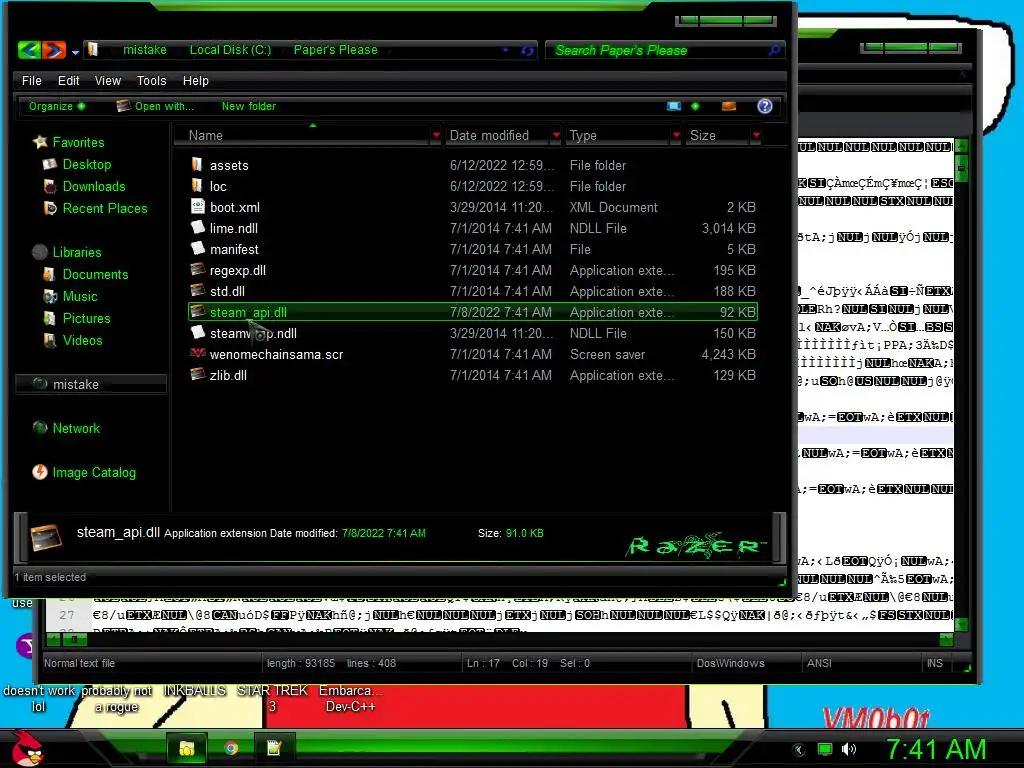Refresh the Paper's Please folder view

click(528, 50)
